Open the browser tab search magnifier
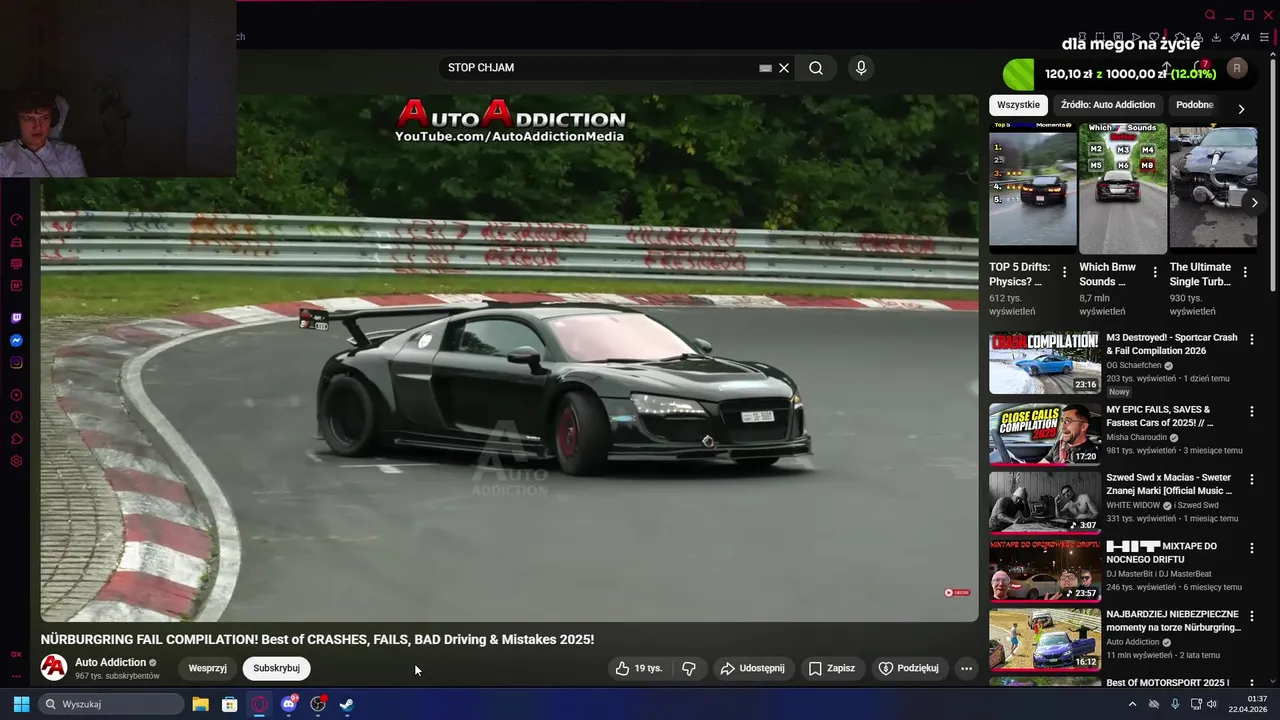This screenshot has height=720, width=1280. tap(1210, 15)
